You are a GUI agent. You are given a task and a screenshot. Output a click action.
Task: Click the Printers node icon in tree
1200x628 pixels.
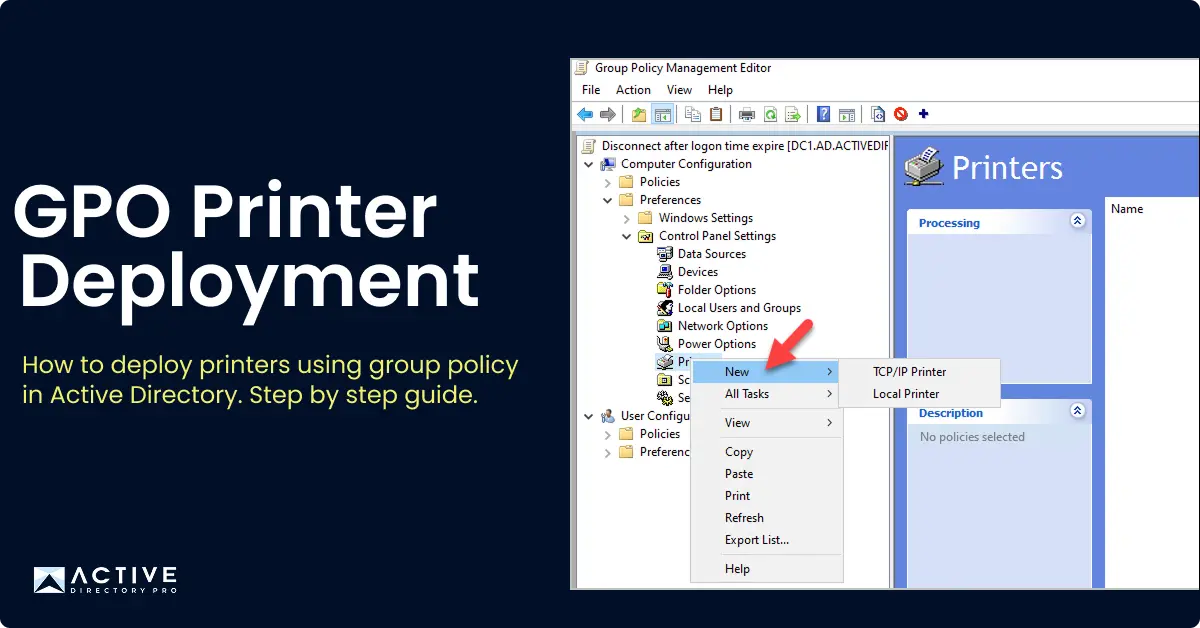click(x=665, y=362)
